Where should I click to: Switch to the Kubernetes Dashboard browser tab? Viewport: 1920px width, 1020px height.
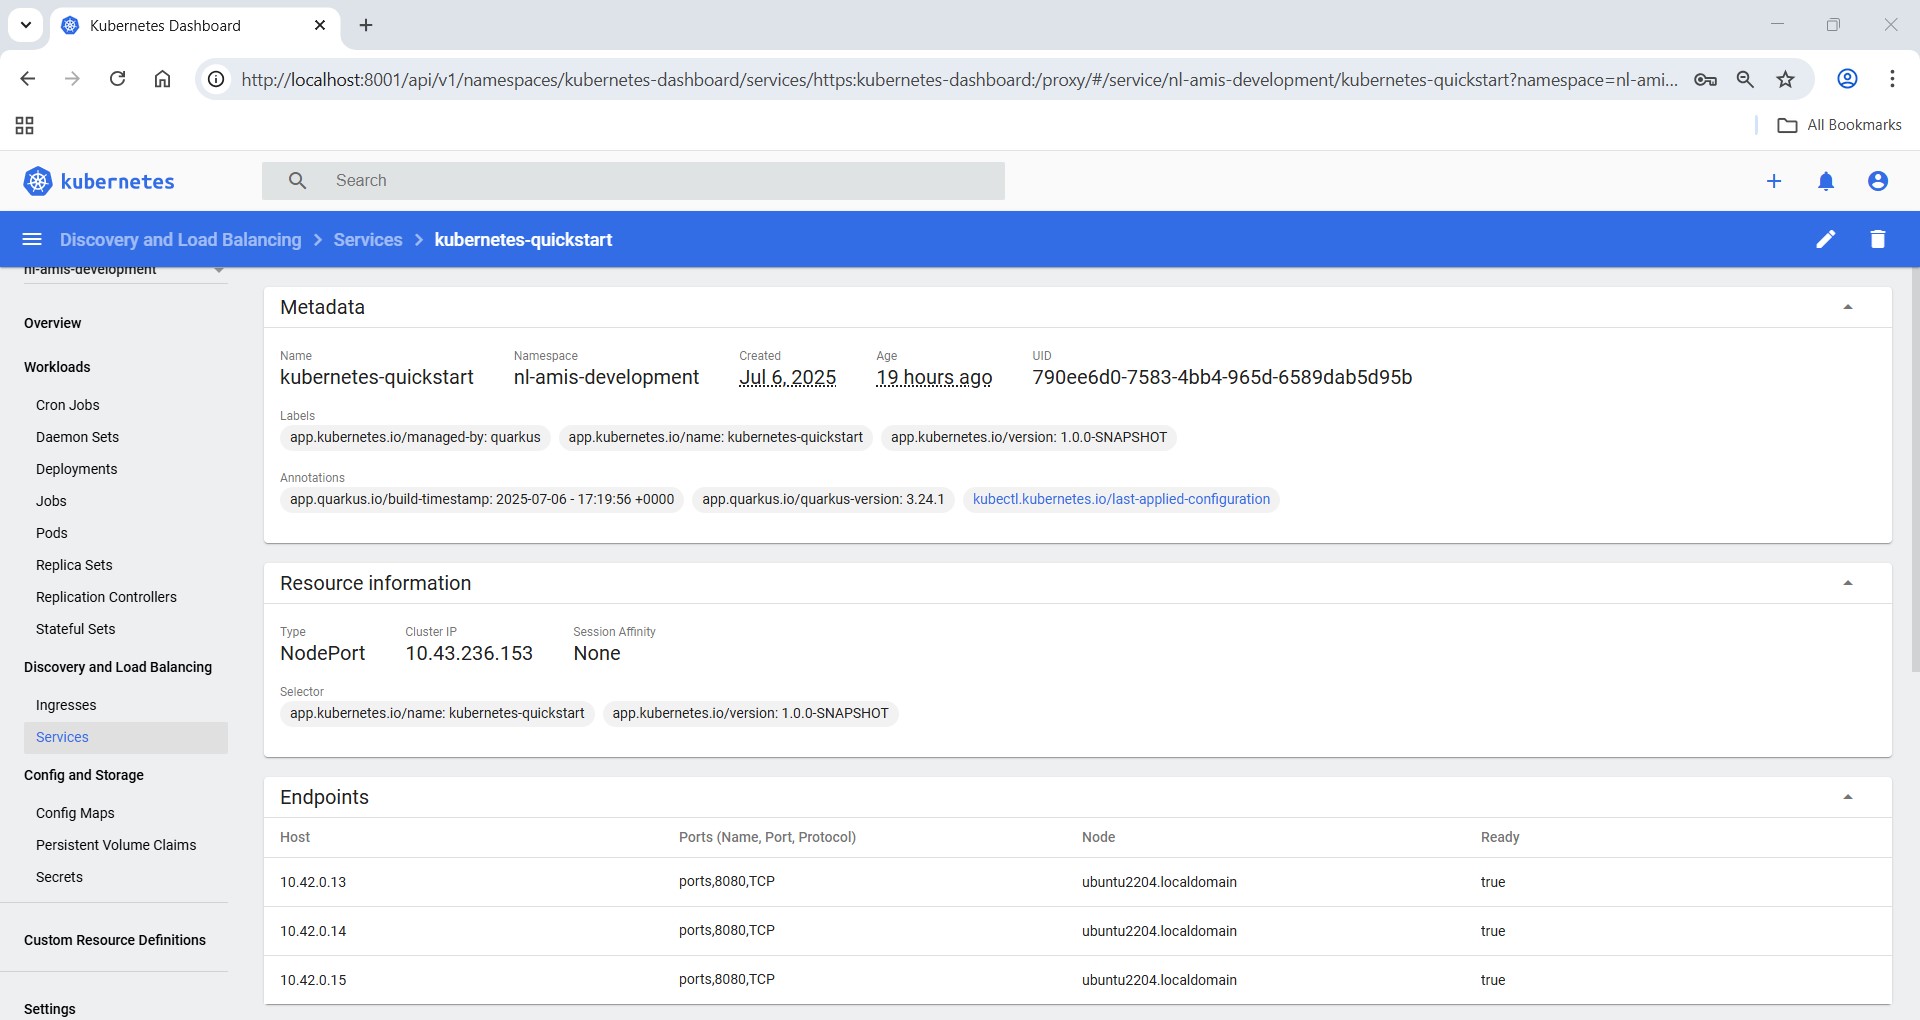tap(165, 25)
